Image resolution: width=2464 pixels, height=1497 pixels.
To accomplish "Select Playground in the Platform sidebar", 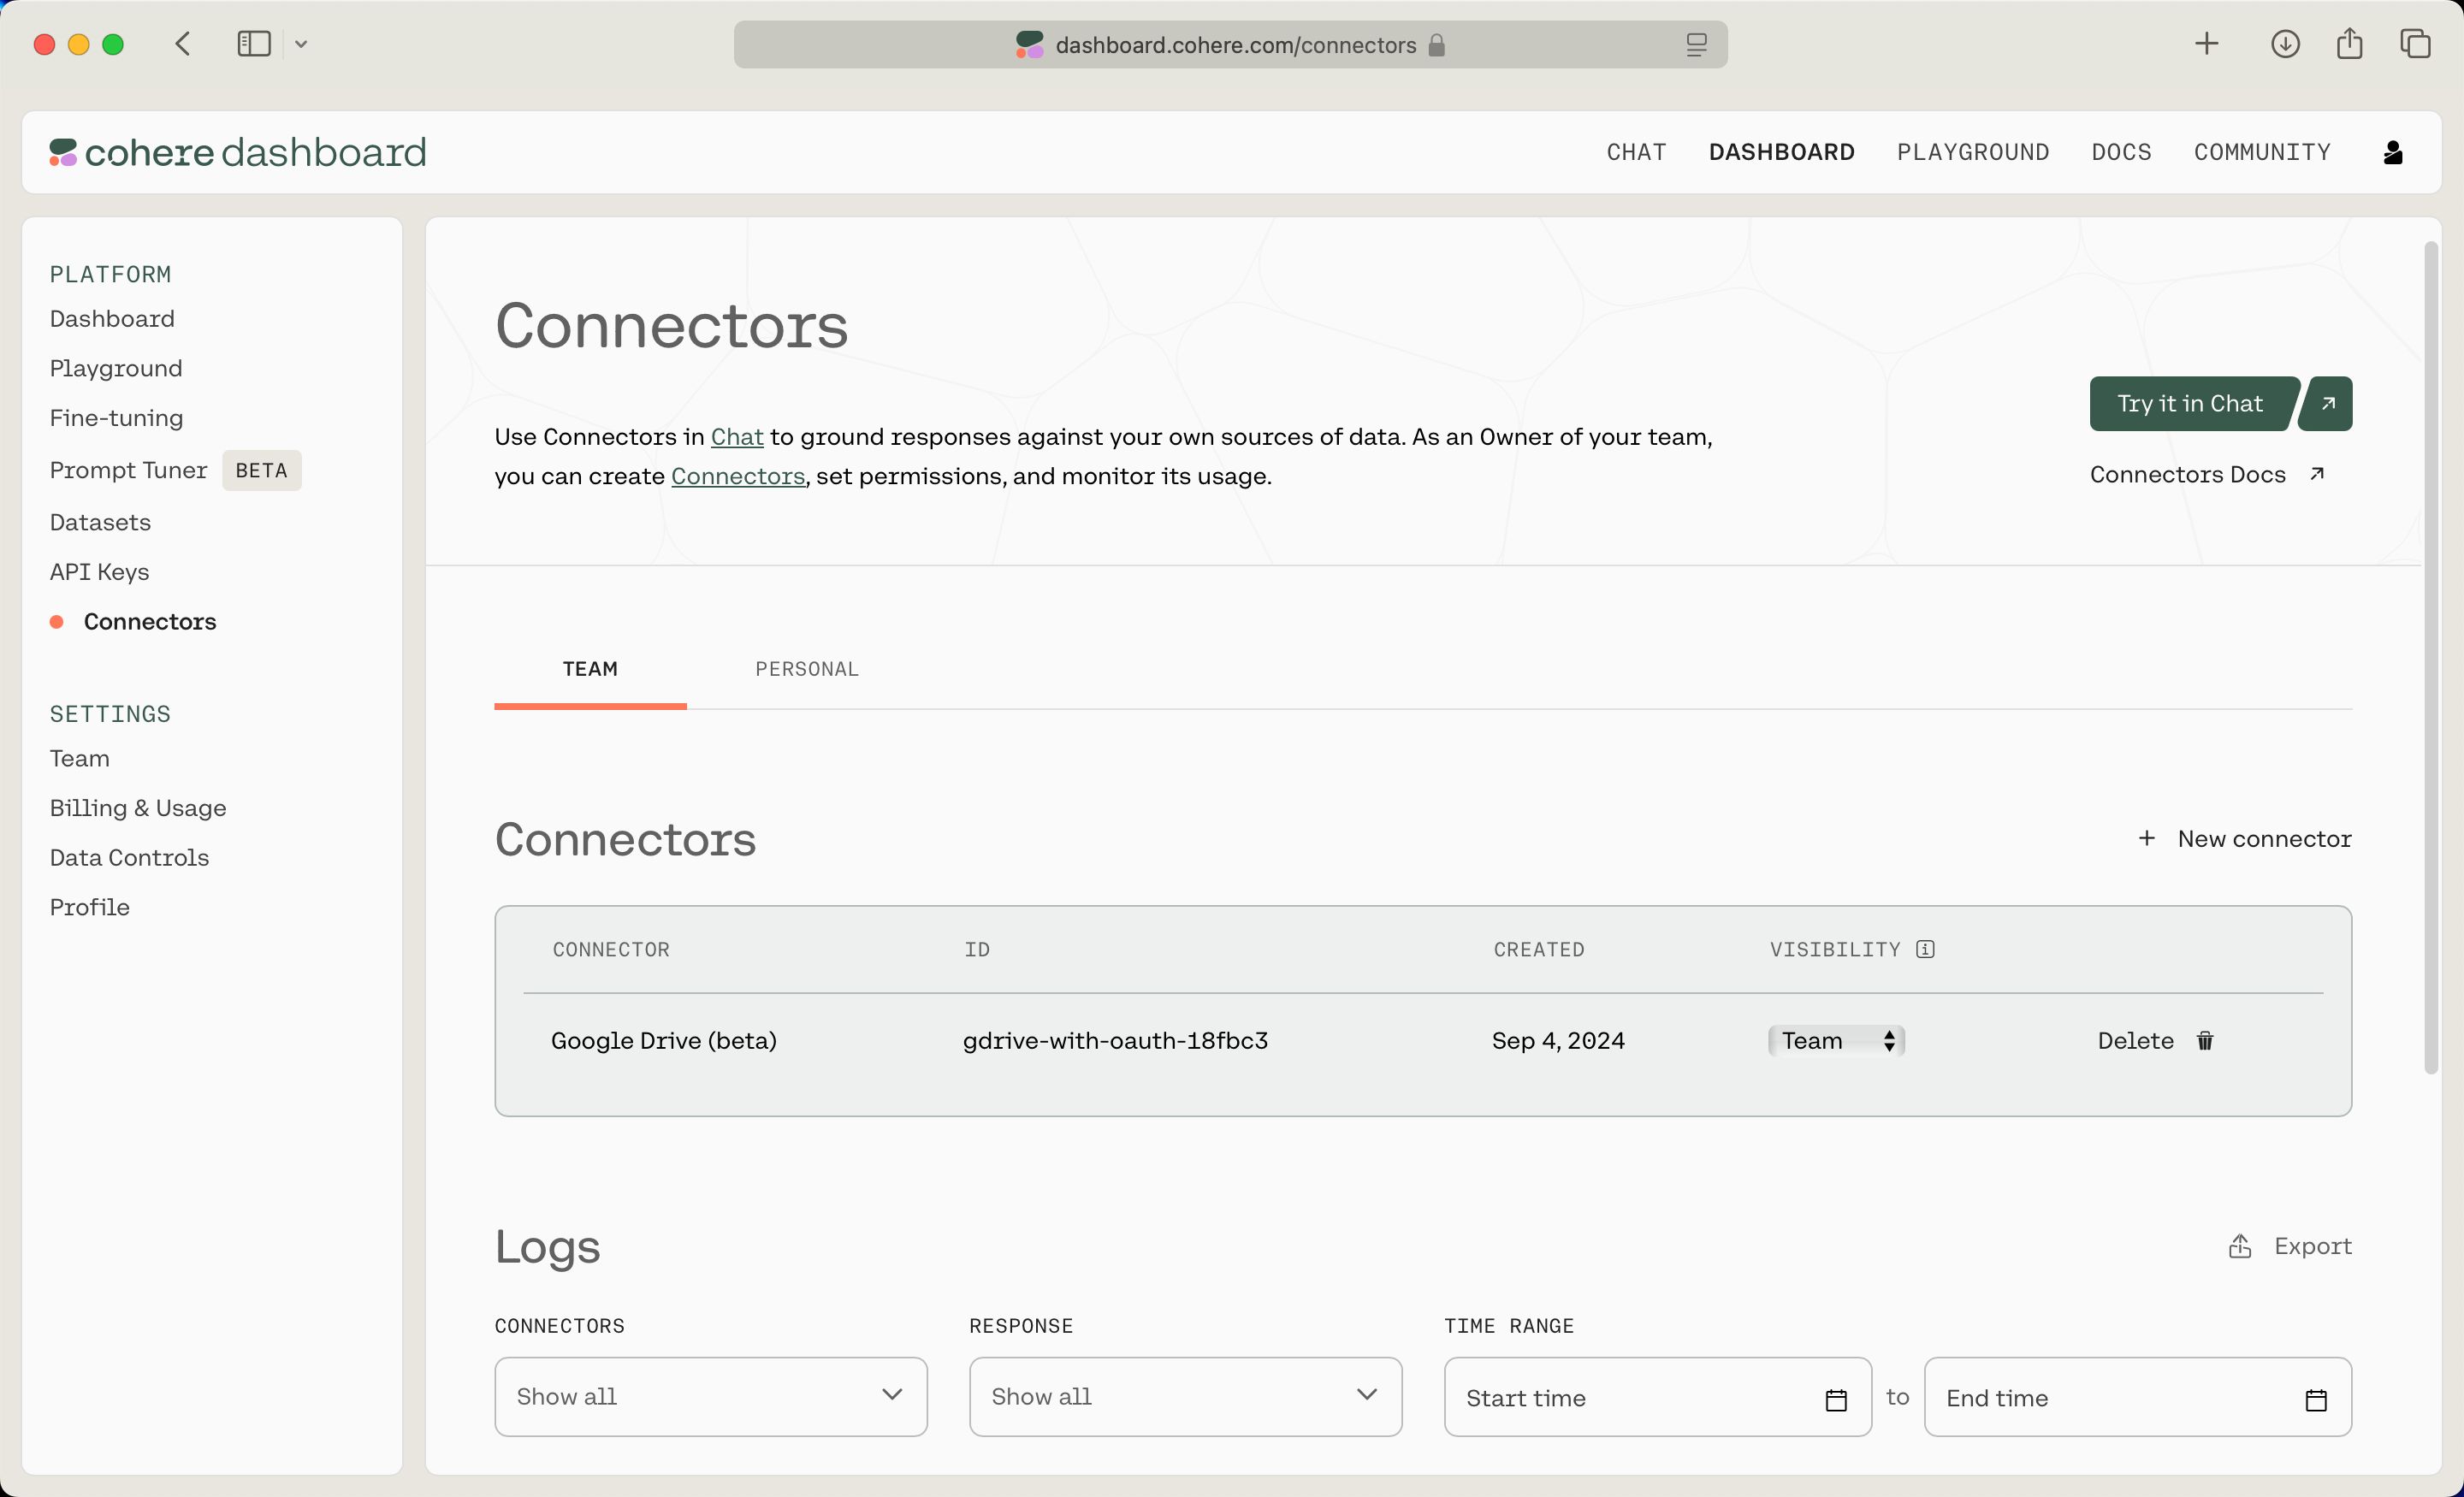I will [116, 368].
